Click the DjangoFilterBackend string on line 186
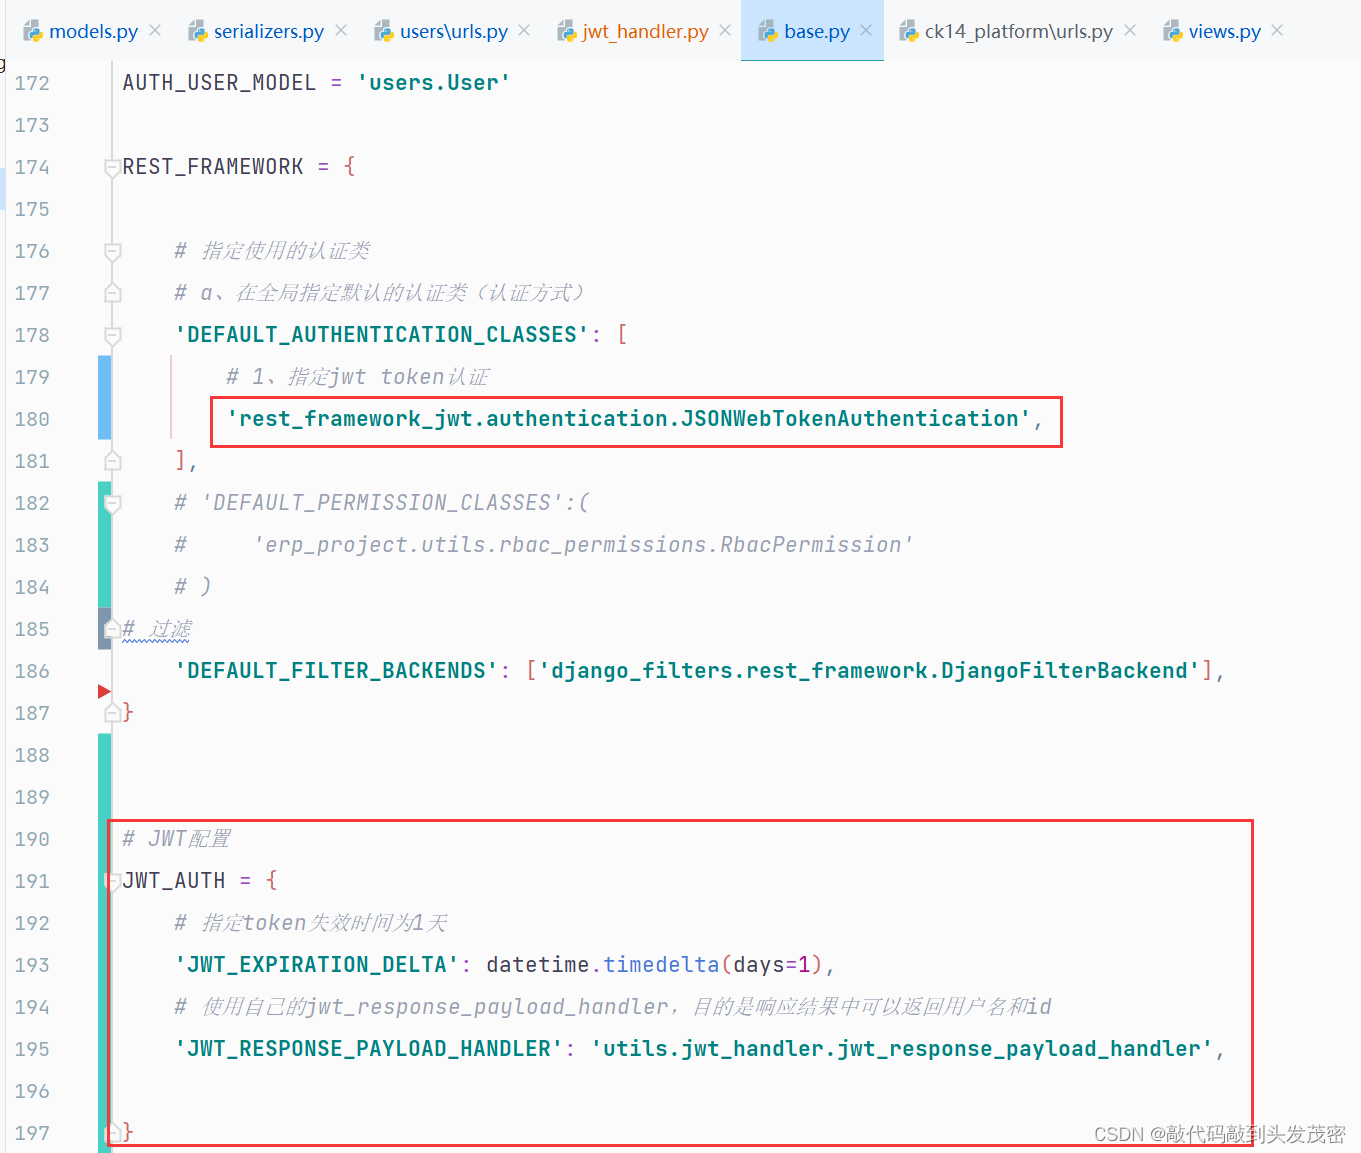 pos(869,671)
